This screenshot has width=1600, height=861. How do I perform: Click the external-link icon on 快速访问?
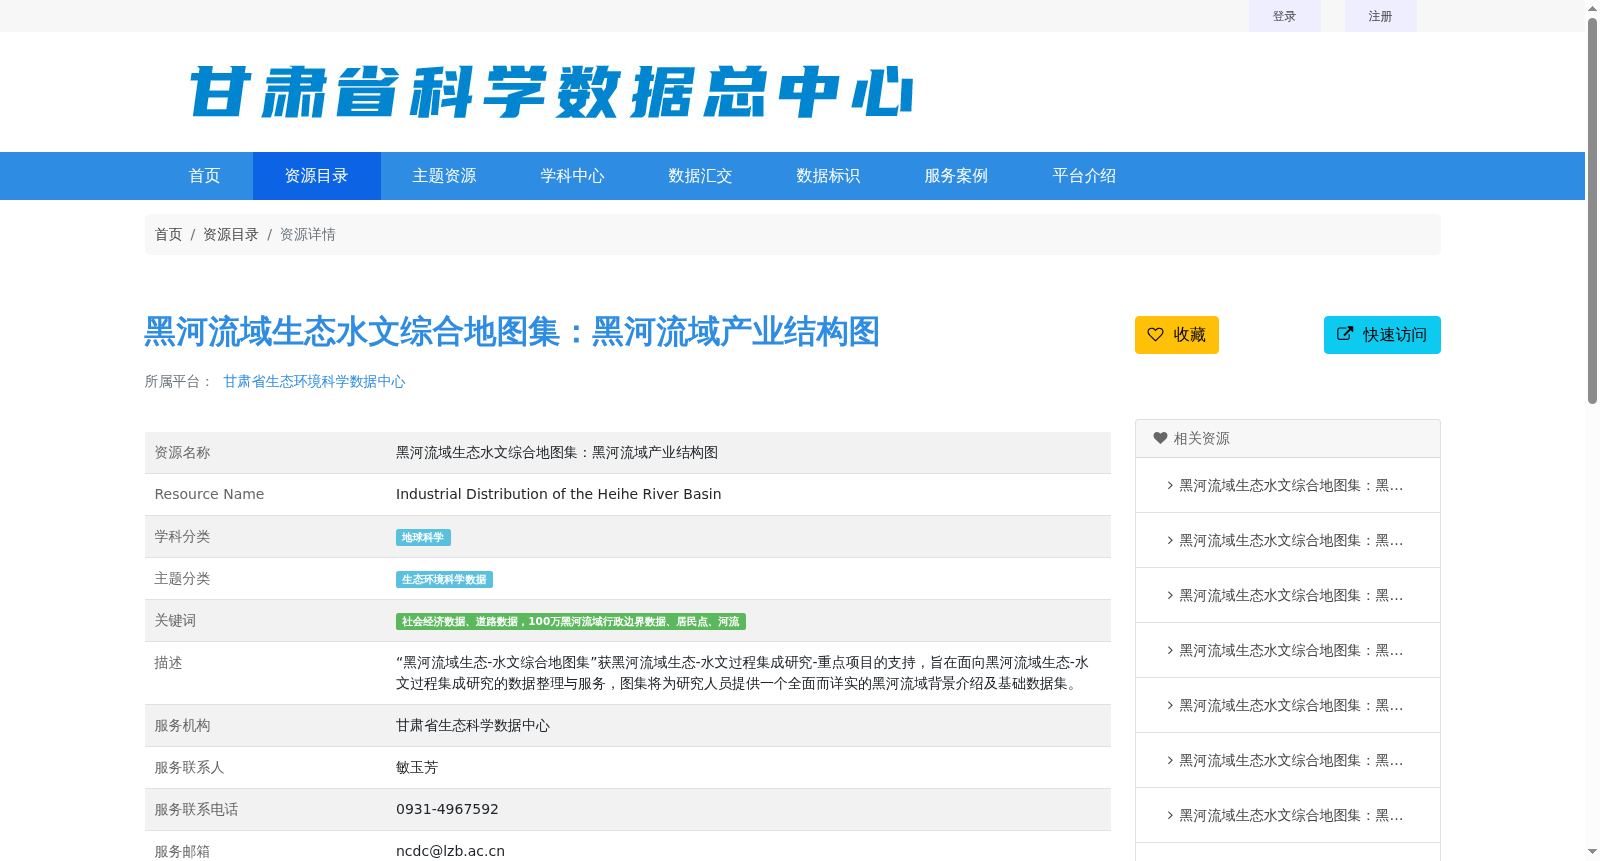click(x=1345, y=334)
